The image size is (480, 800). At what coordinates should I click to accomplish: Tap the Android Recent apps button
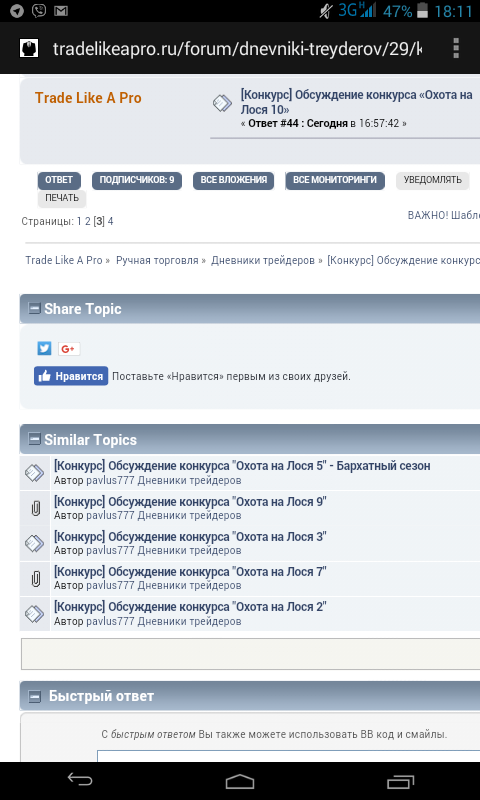(401, 781)
